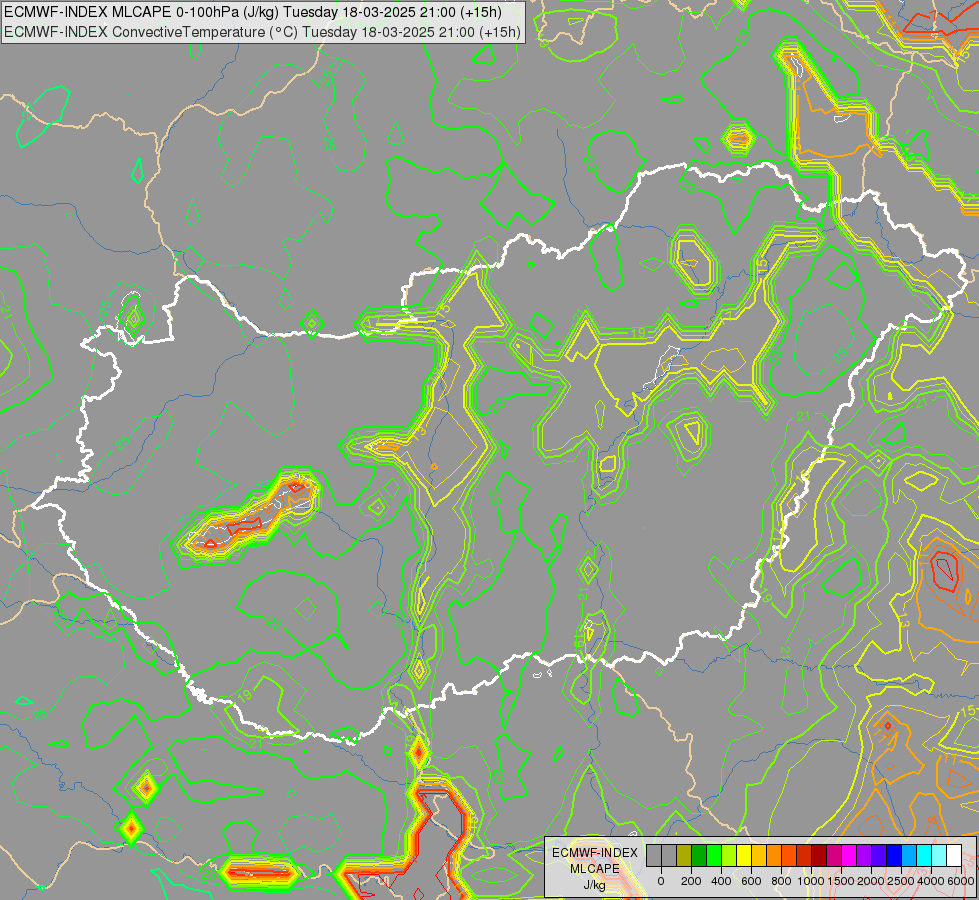Click the white swatch ending the legend
The width and height of the screenshot is (979, 900).
click(953, 856)
